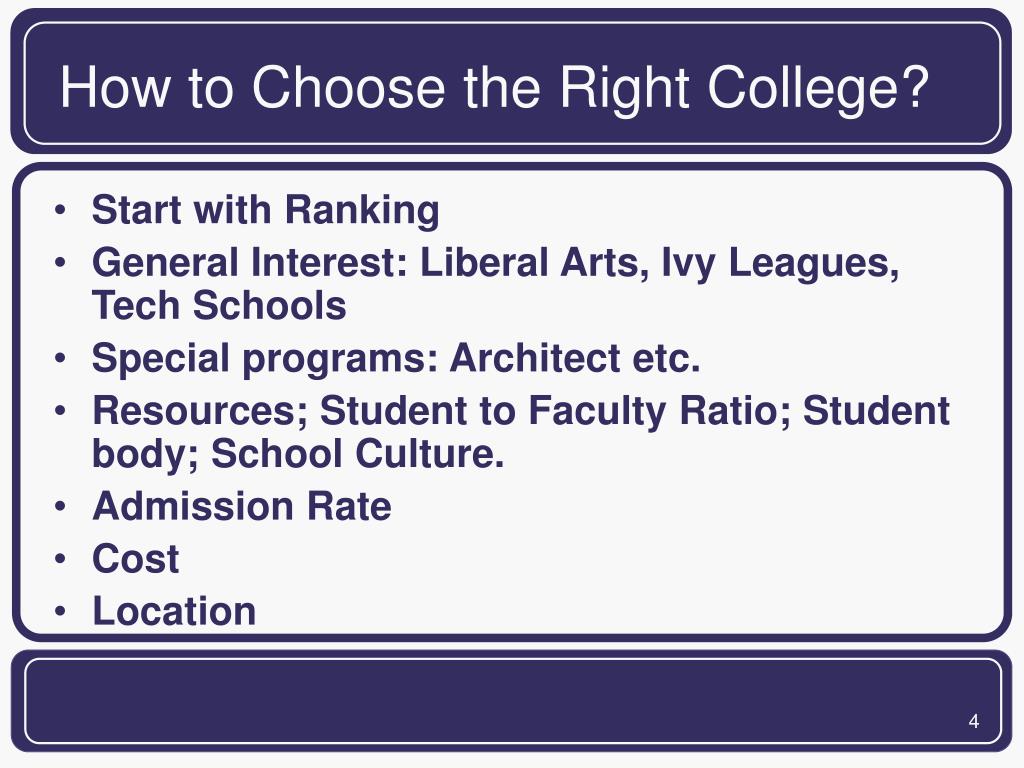Click the 'General Interest: Liberal Arts, Ivy Leagues' line
This screenshot has width=1024, height=768.
coord(496,263)
